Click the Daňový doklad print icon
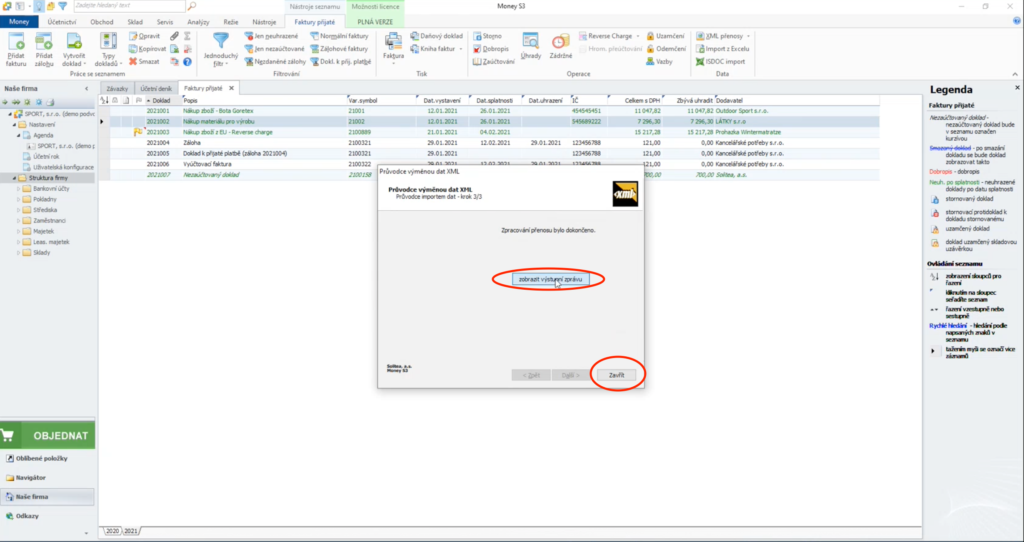This screenshot has width=1024, height=542. click(437, 36)
